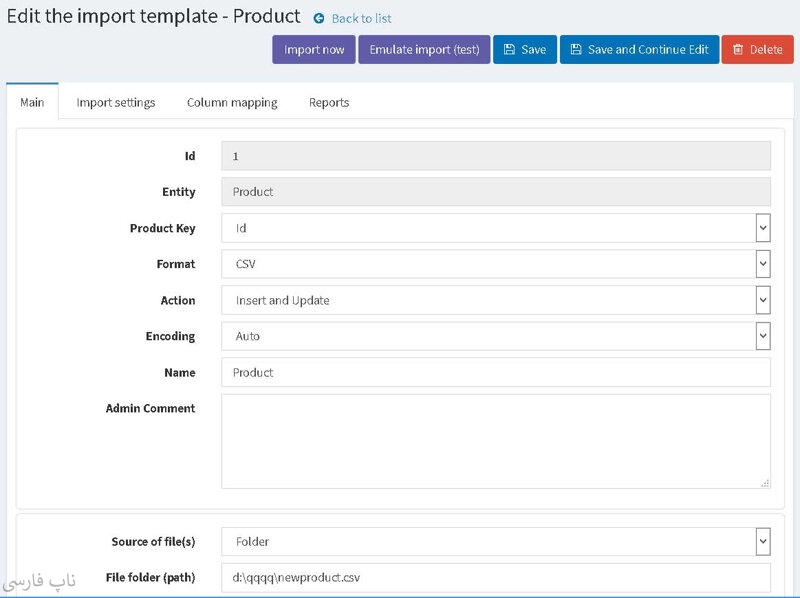Open the Format dropdown showing CSV
The image size is (800, 598).
click(496, 264)
